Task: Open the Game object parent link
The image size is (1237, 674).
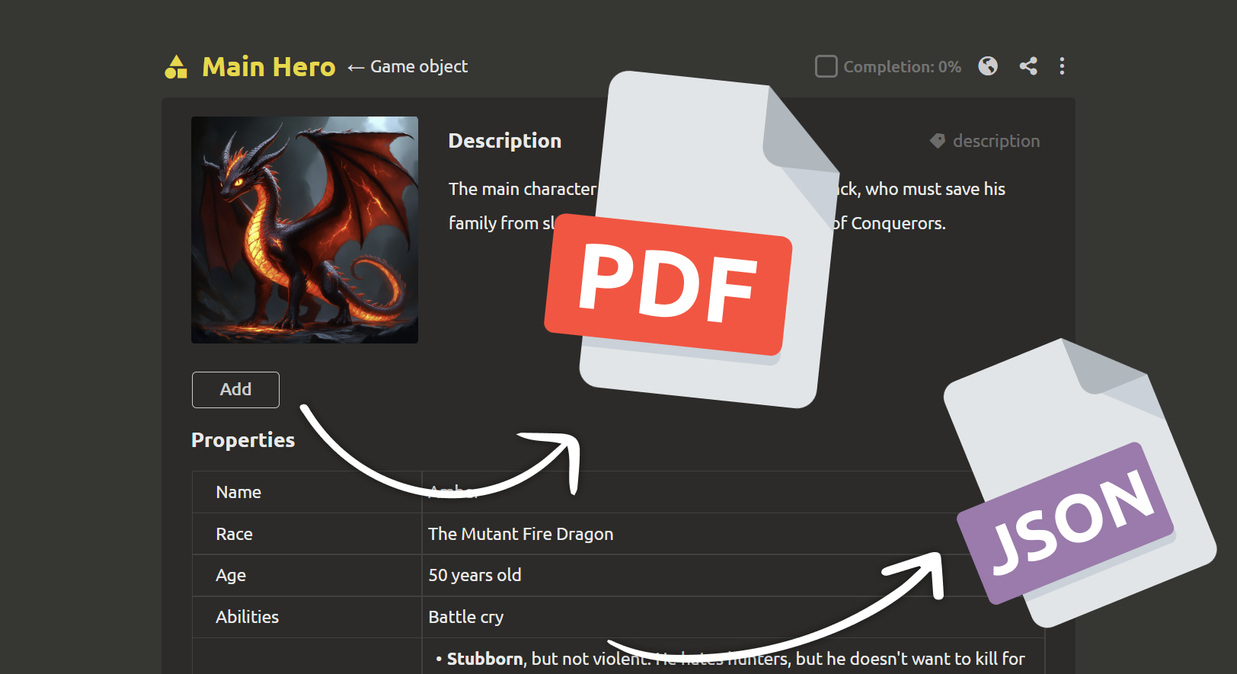Action: (x=408, y=67)
